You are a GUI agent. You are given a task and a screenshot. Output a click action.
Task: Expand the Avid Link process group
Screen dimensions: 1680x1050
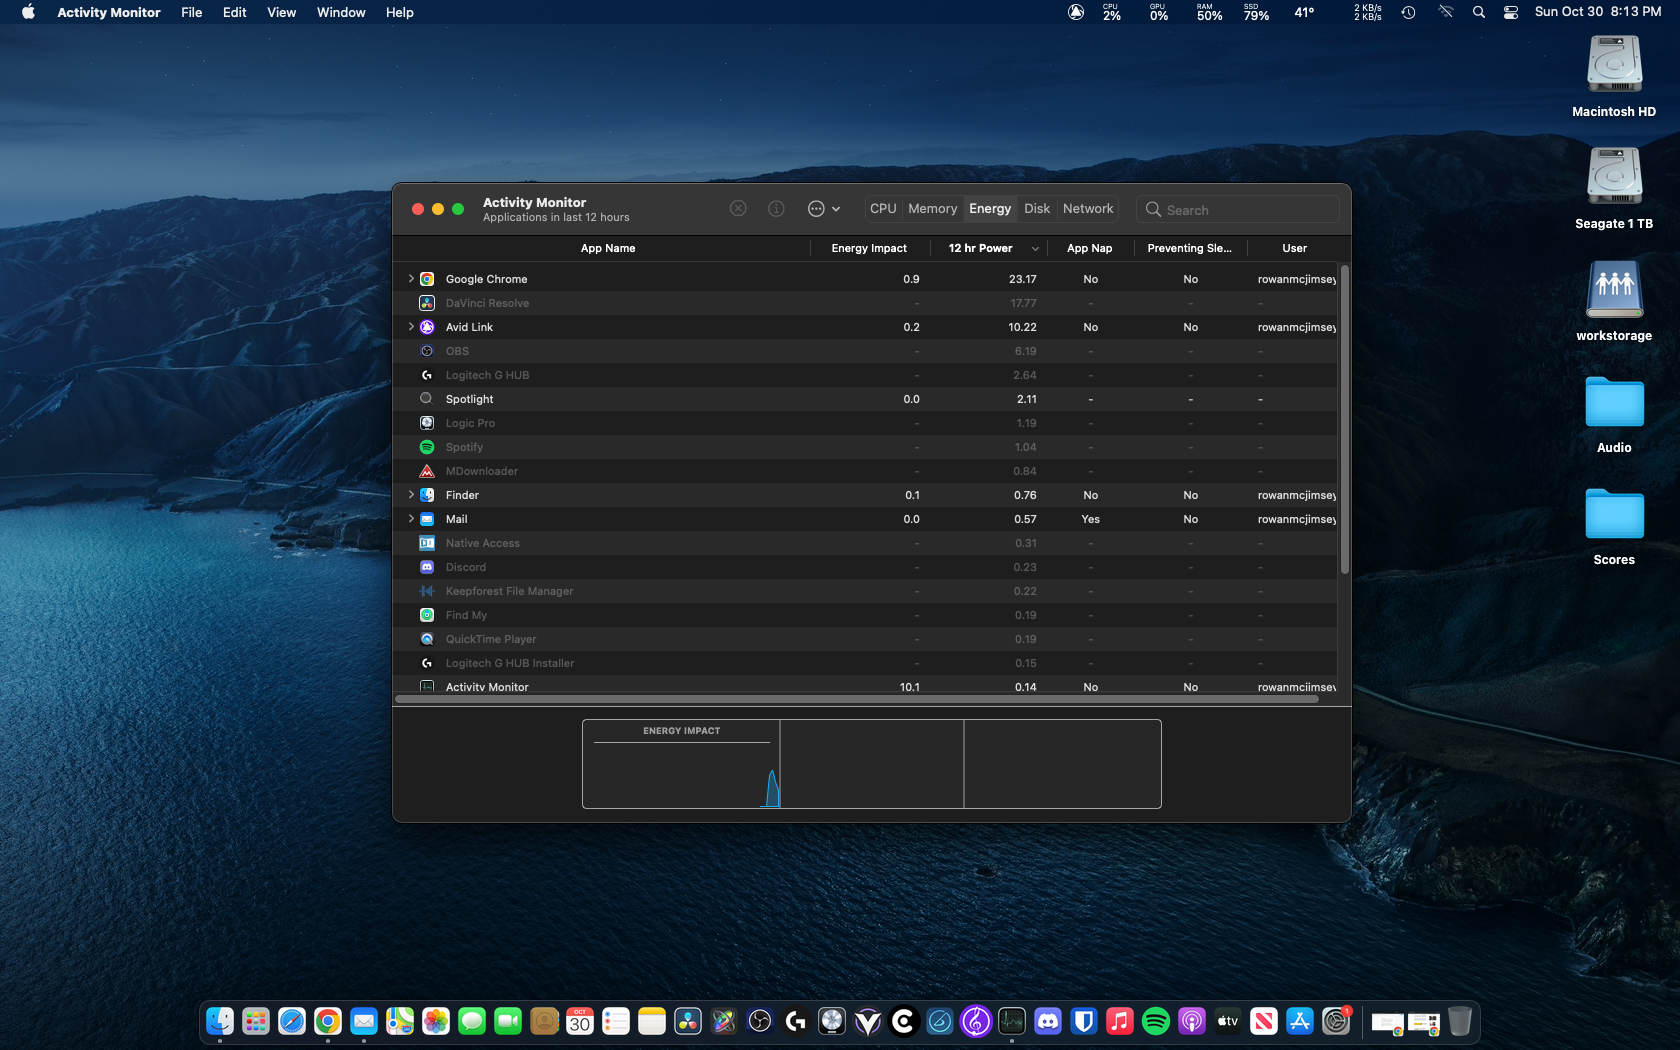tap(411, 327)
